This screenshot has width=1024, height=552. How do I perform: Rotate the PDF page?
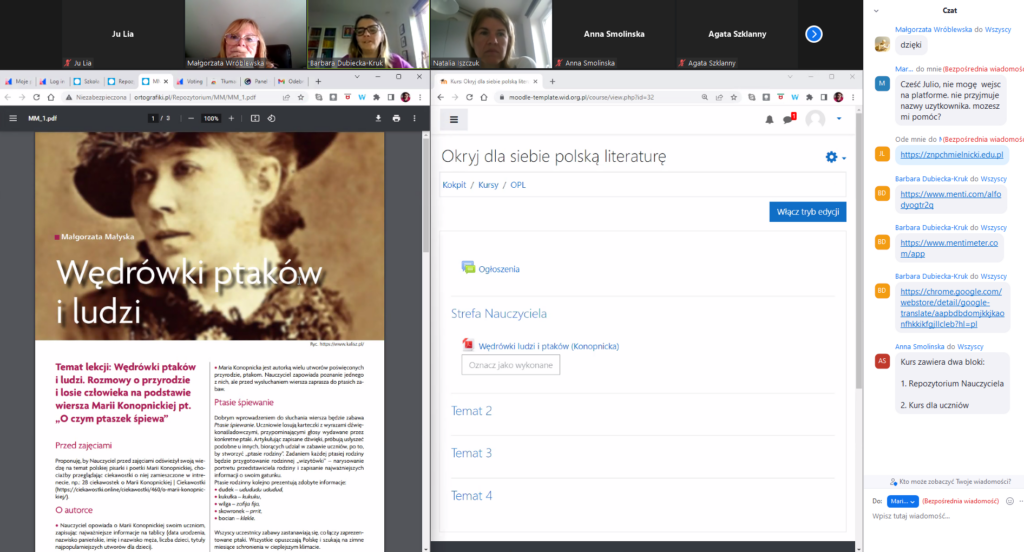pos(273,118)
